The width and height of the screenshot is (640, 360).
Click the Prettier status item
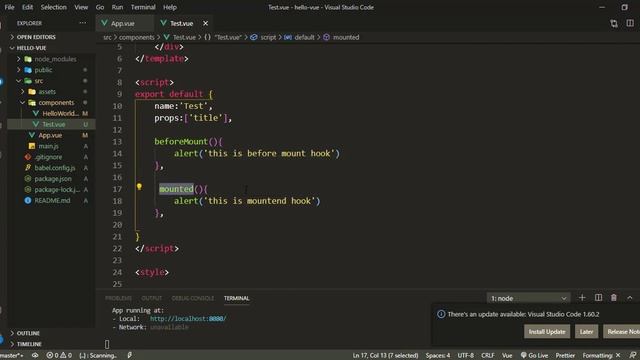tap(565, 356)
